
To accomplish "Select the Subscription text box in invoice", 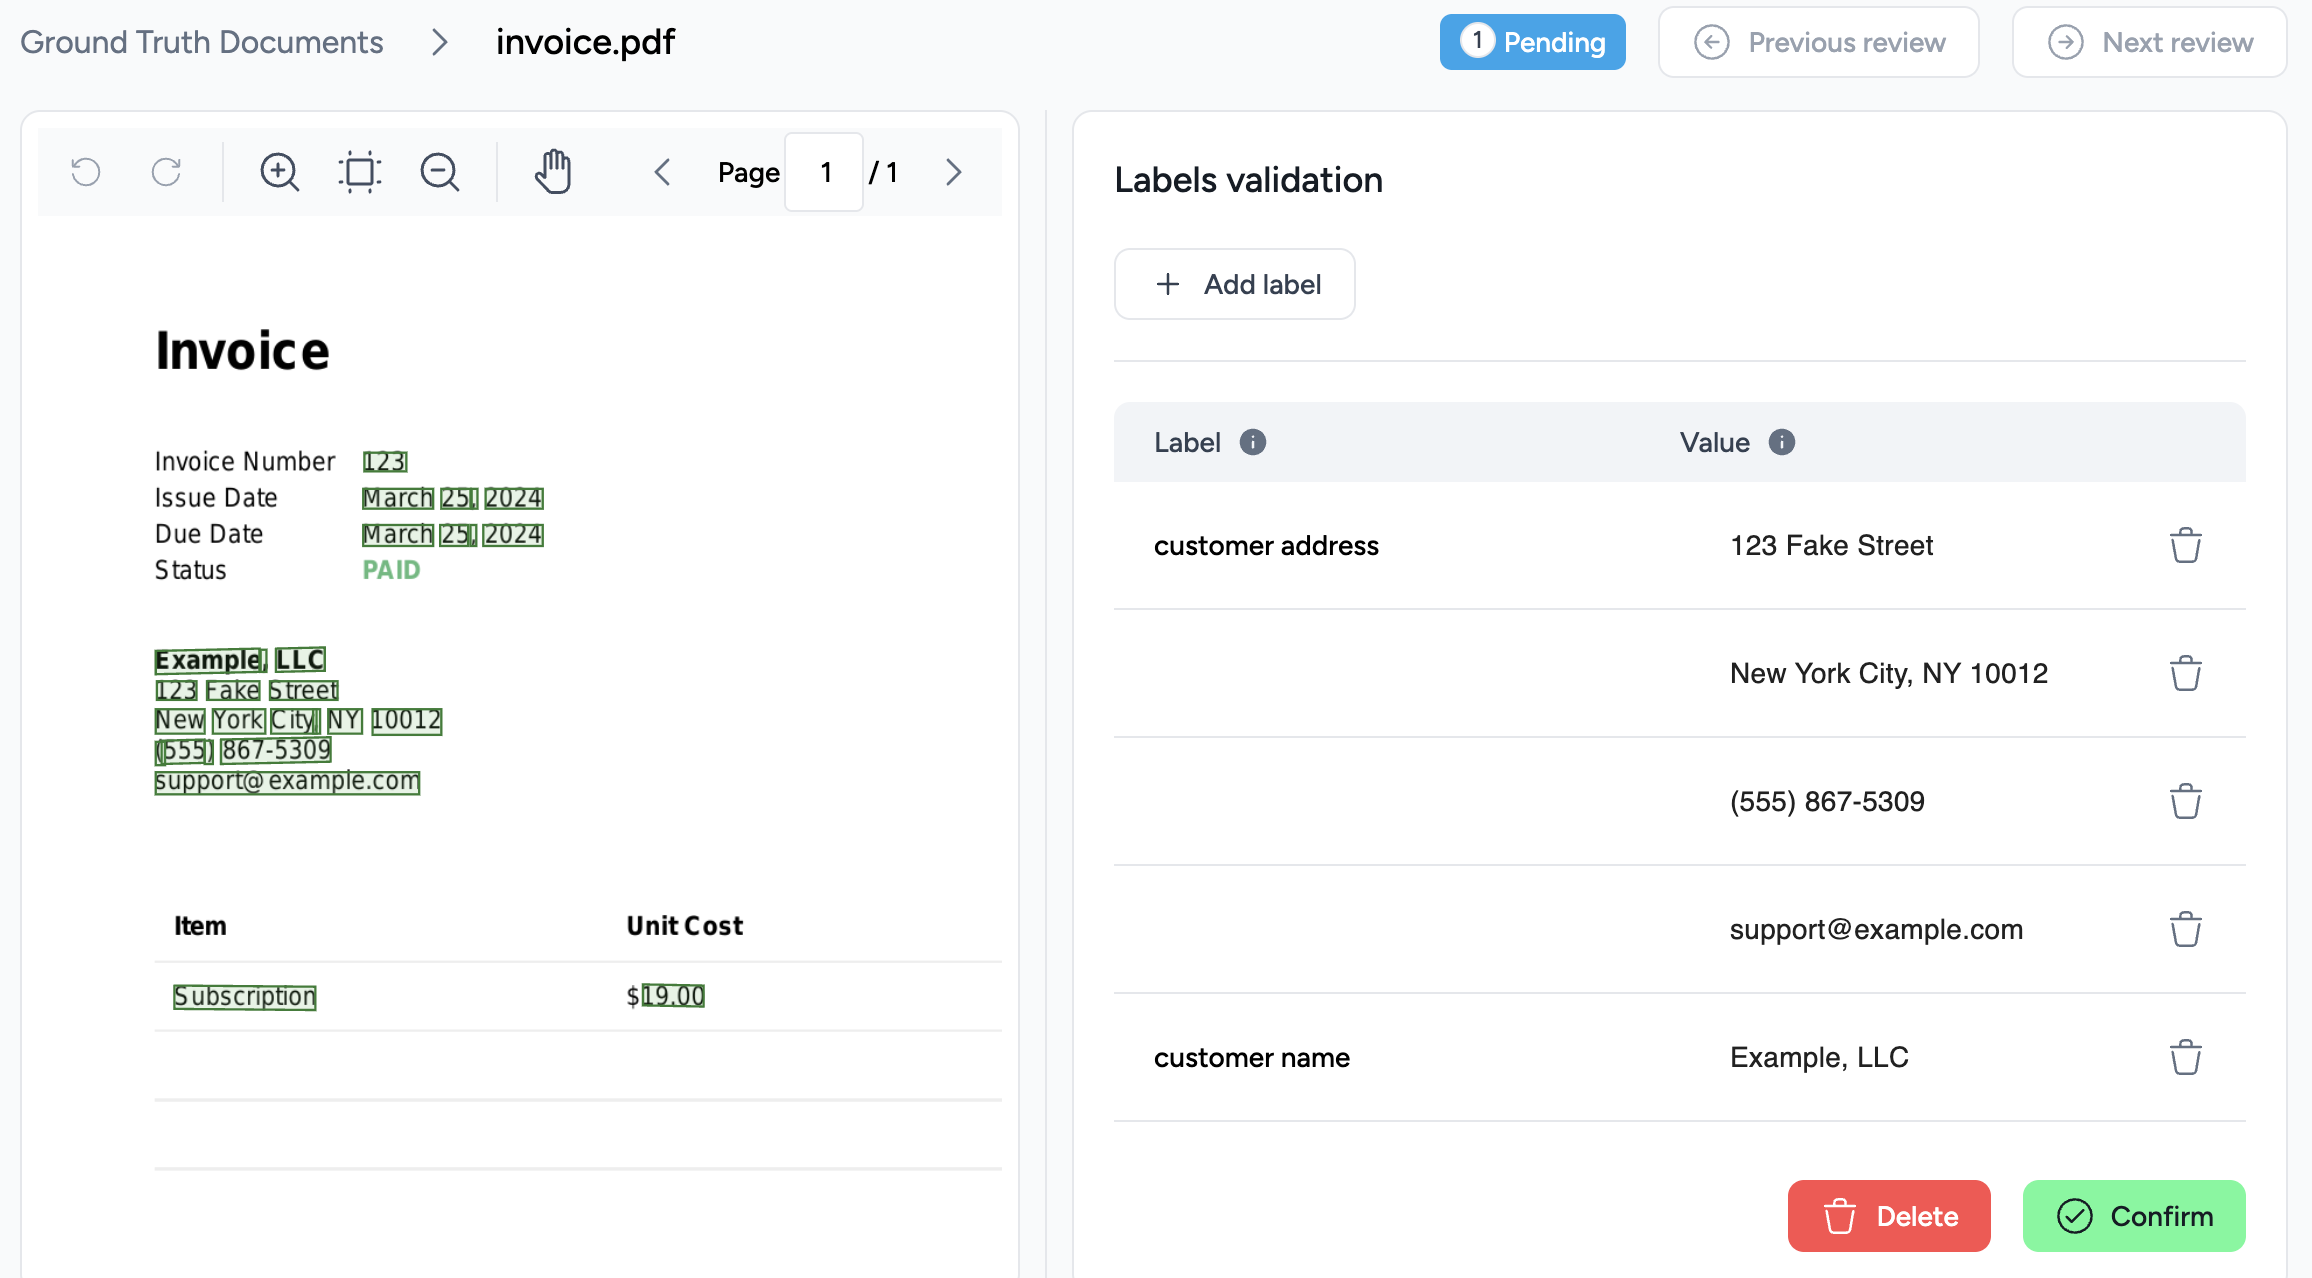I will point(245,997).
